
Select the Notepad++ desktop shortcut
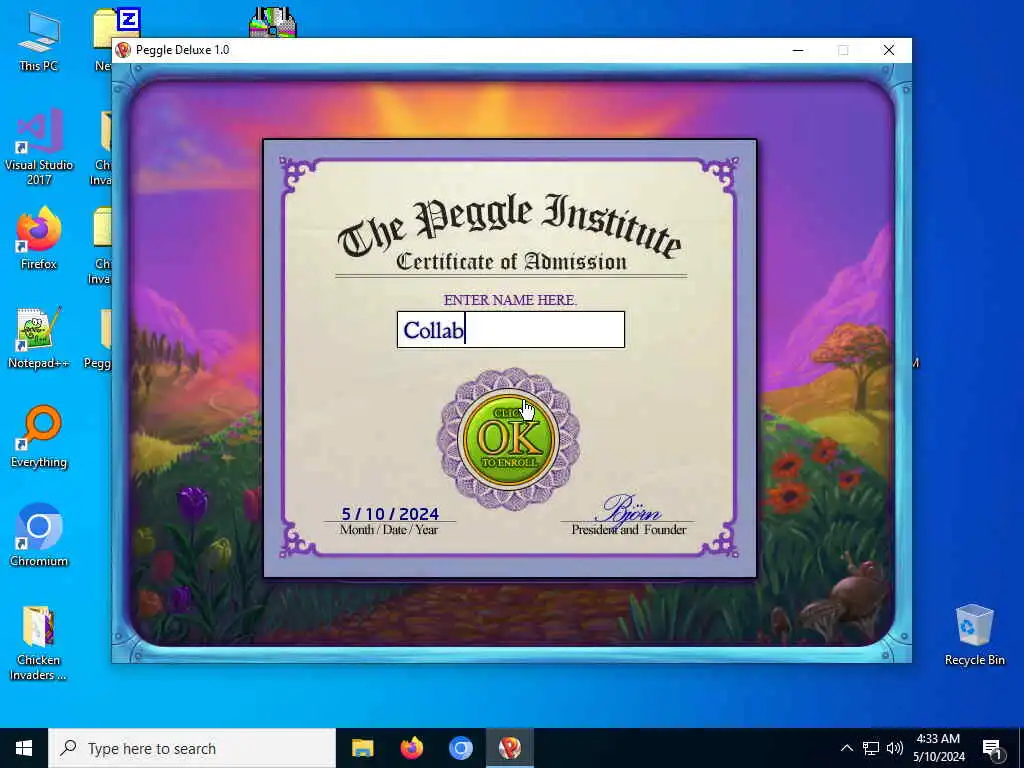(39, 338)
